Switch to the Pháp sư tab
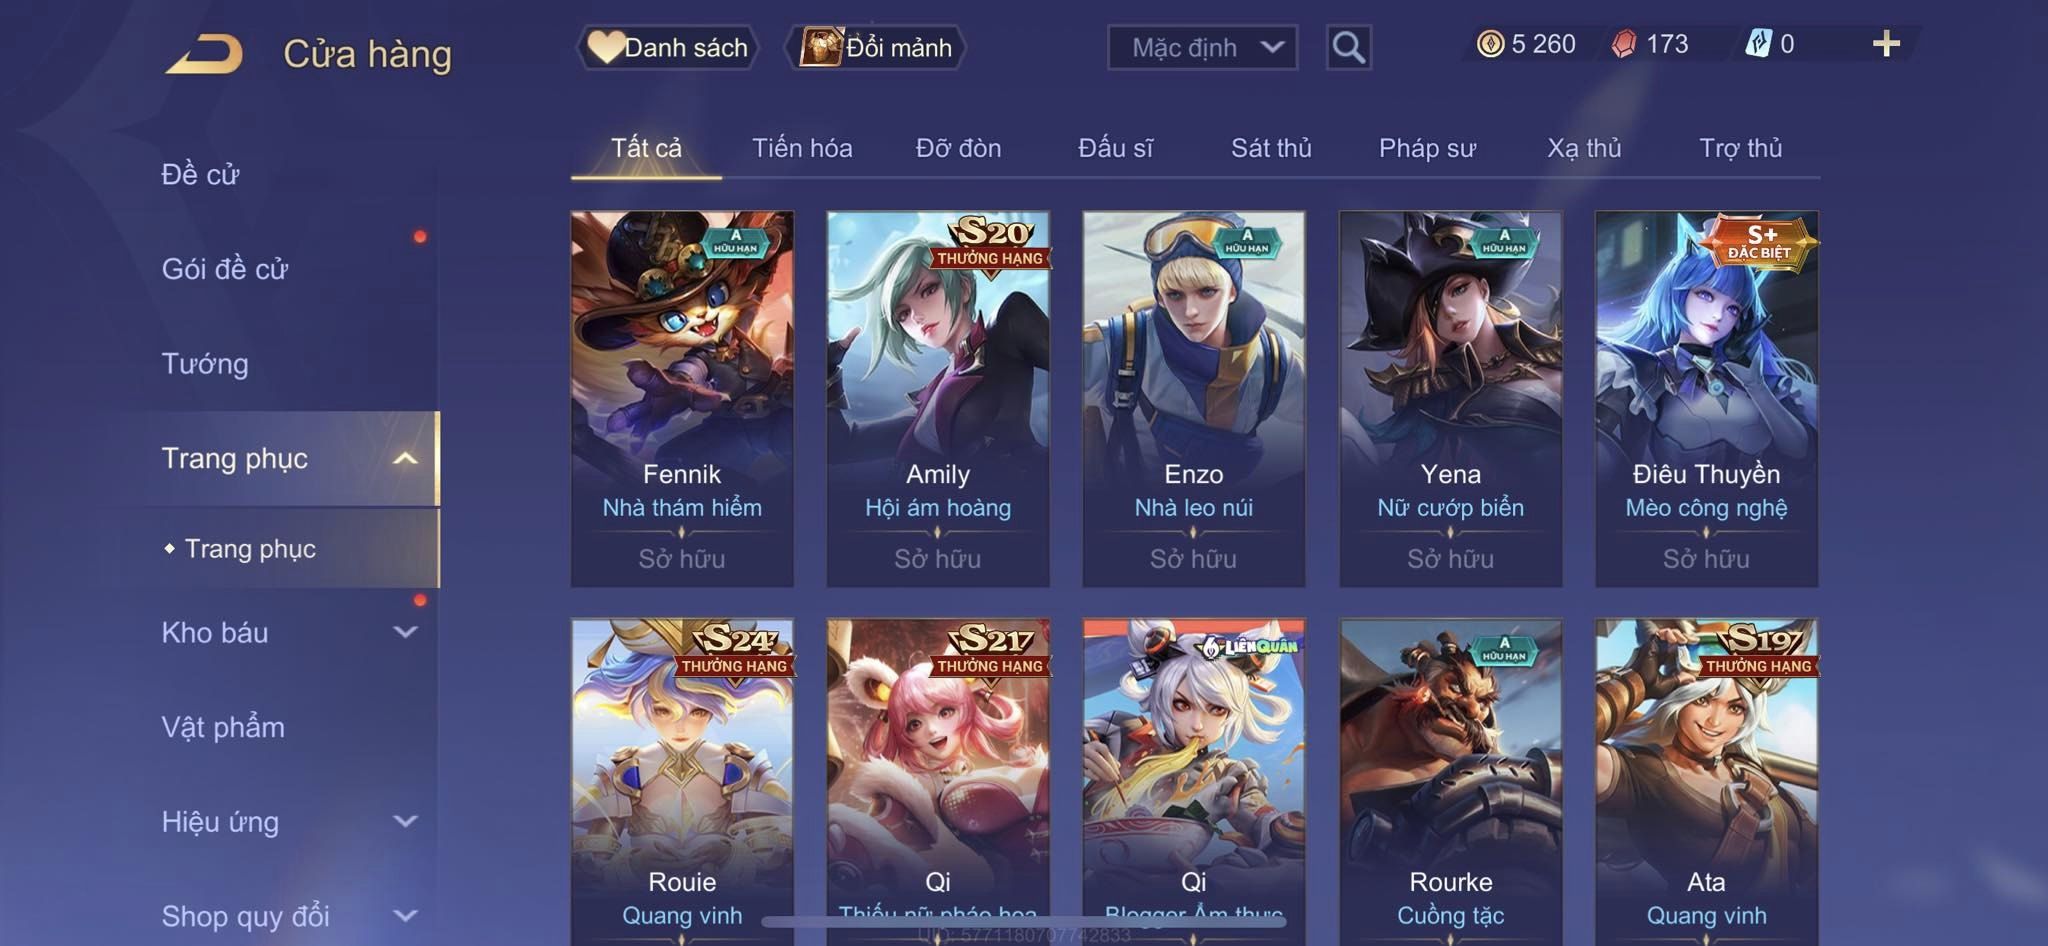The image size is (2048, 946). pos(1427,148)
